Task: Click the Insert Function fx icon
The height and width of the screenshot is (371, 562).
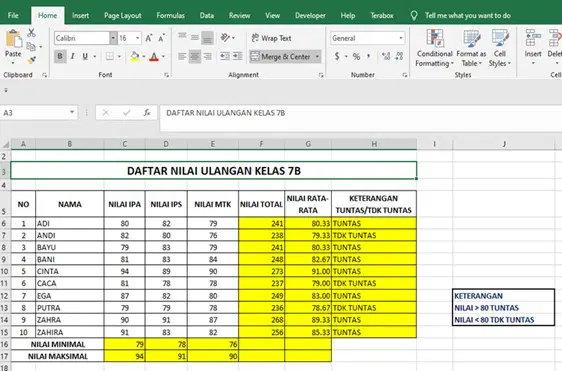Action: pyautogui.click(x=147, y=113)
